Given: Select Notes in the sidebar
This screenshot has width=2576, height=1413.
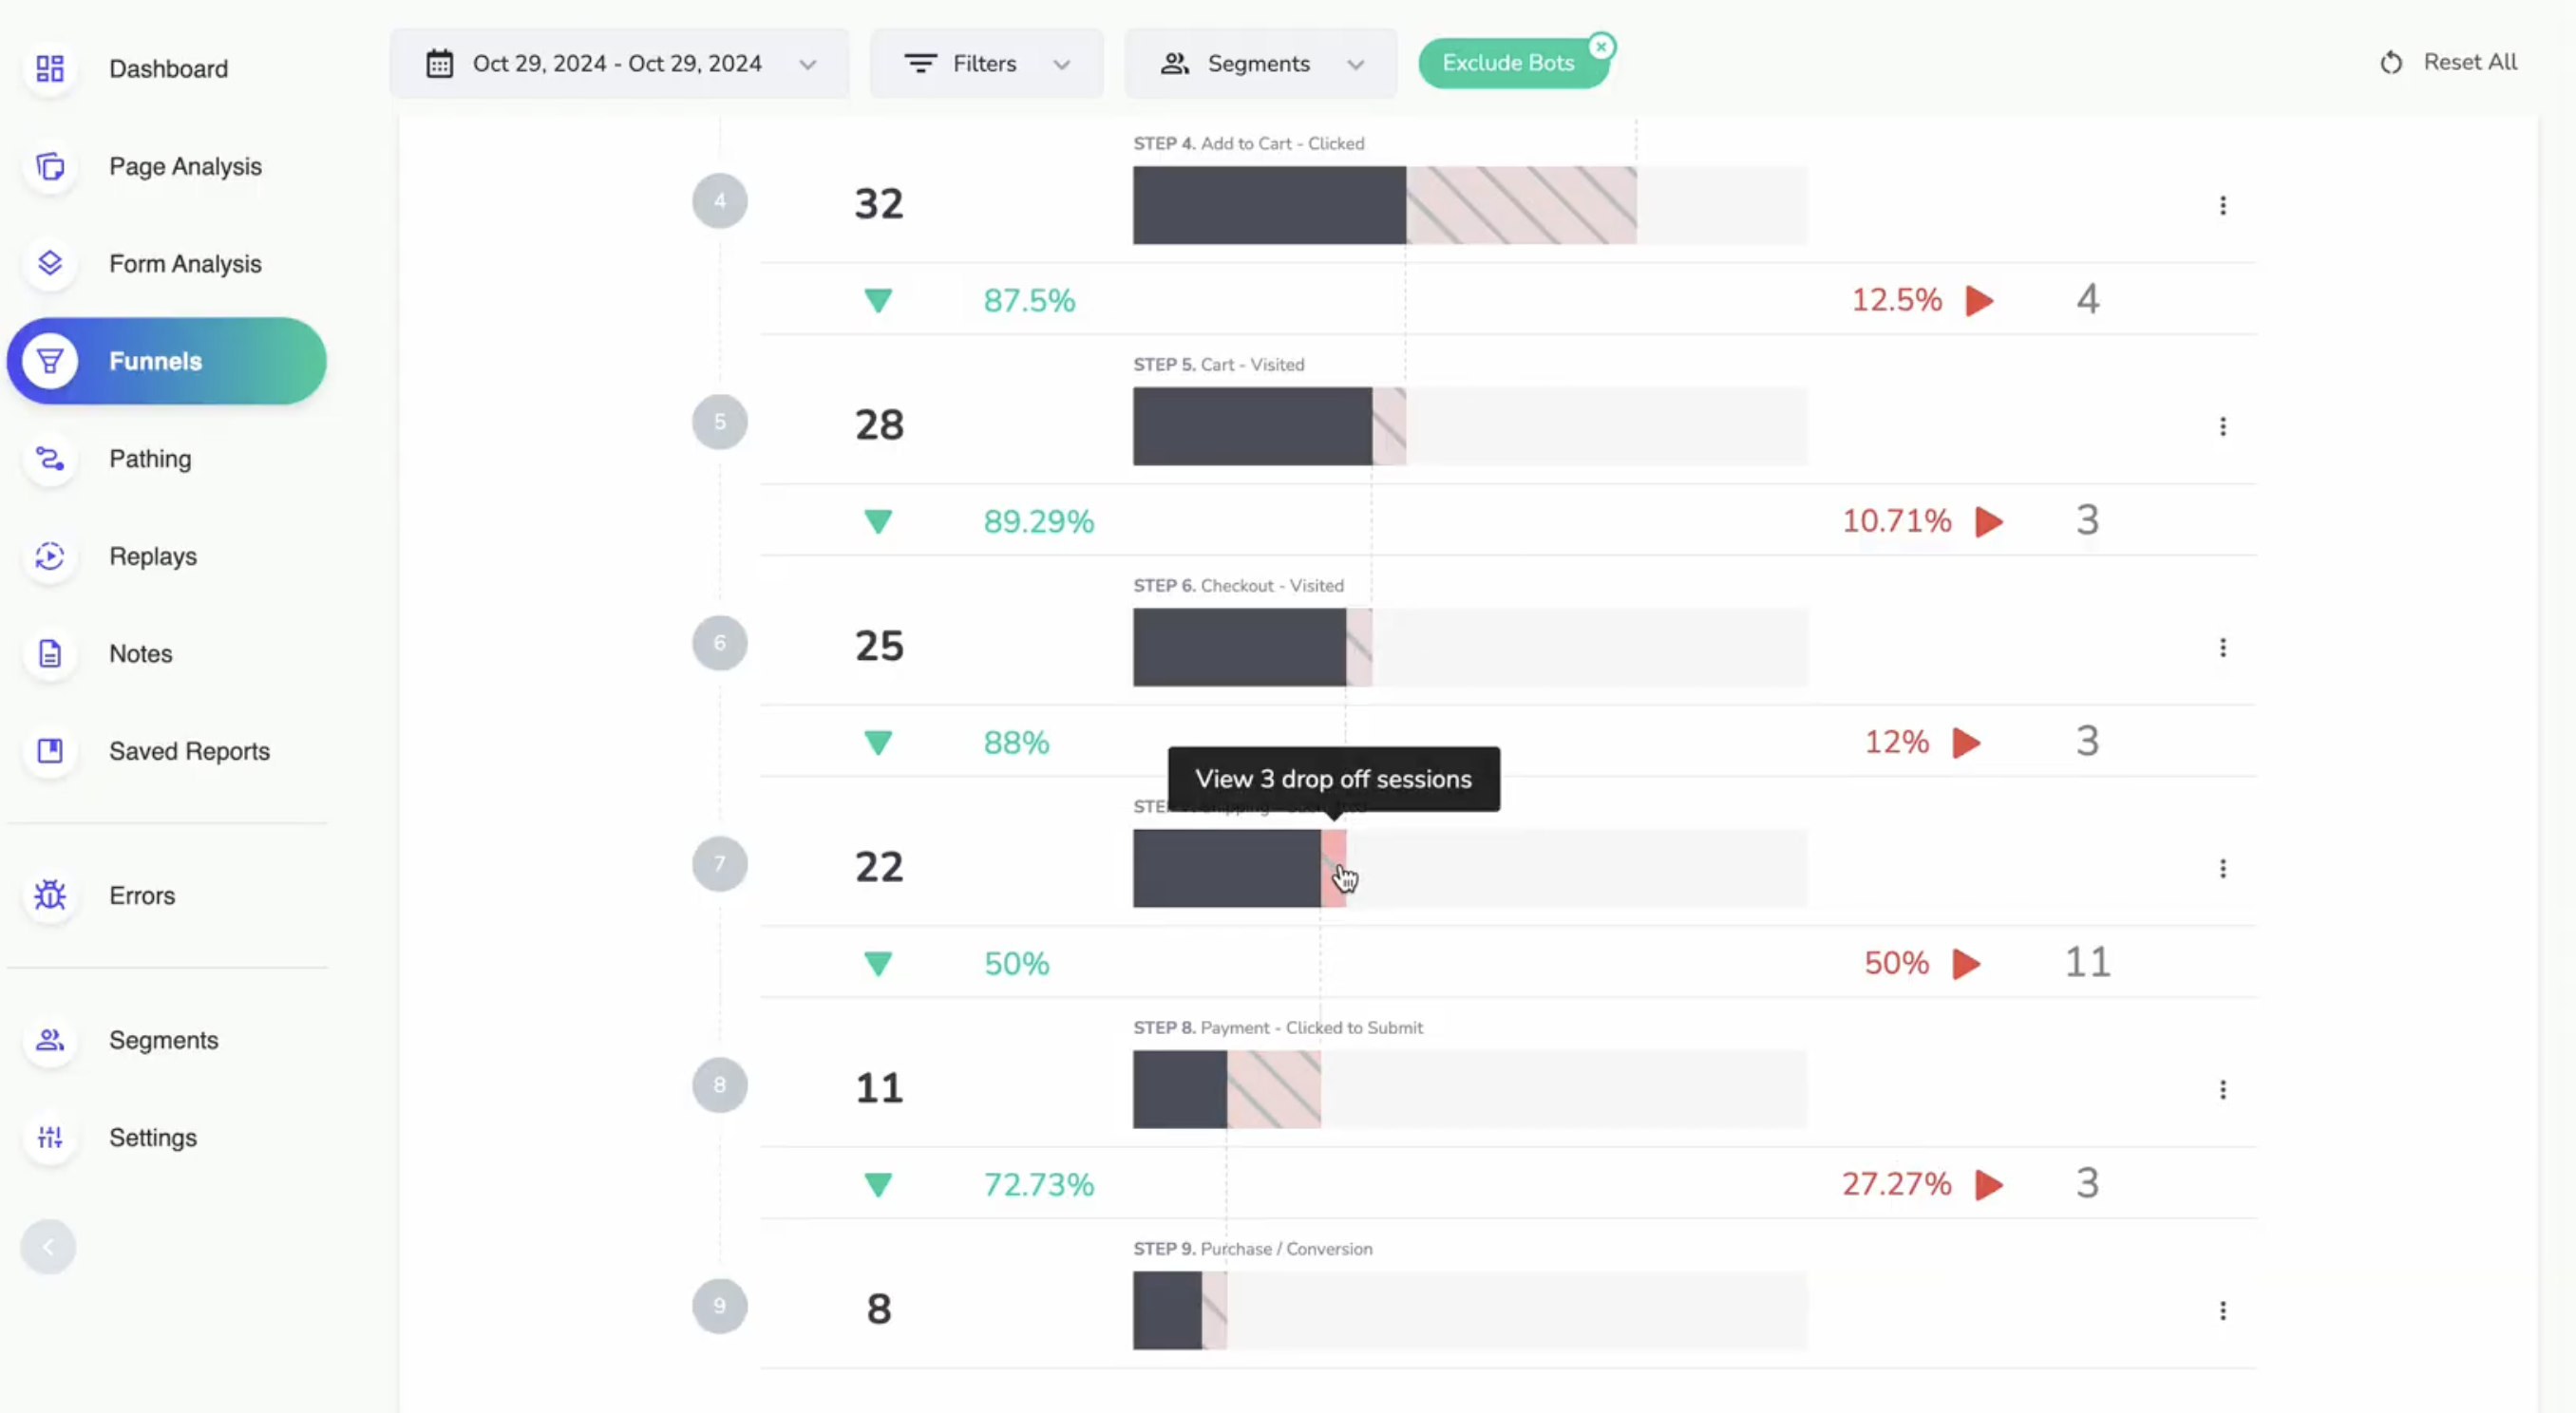Looking at the screenshot, I should point(141,654).
